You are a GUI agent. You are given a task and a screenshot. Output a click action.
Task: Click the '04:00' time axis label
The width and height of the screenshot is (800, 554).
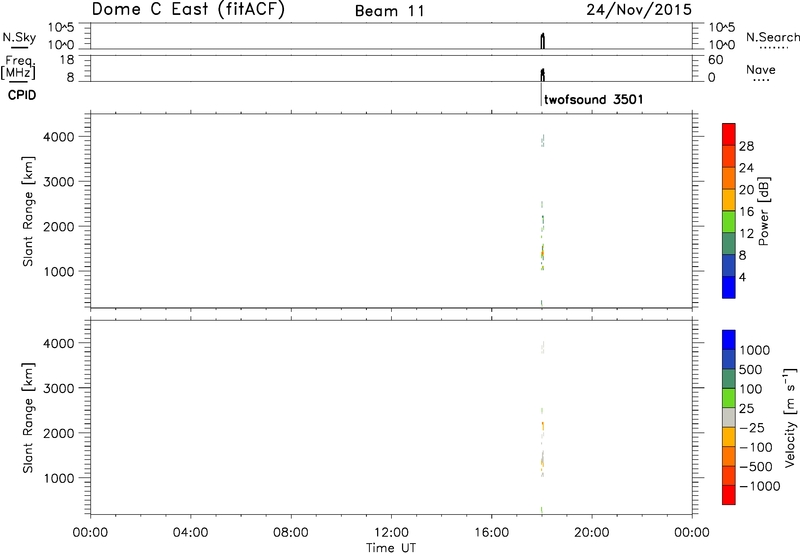coord(190,533)
